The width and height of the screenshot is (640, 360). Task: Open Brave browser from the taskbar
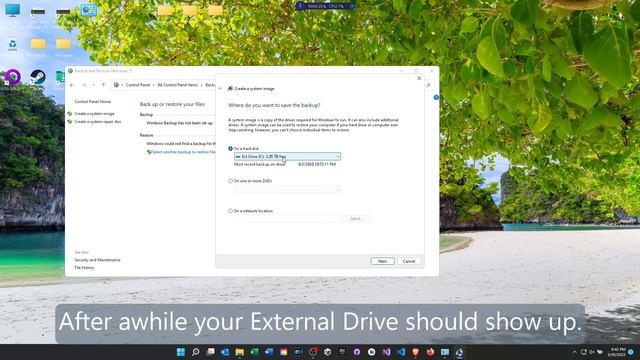pos(416,352)
